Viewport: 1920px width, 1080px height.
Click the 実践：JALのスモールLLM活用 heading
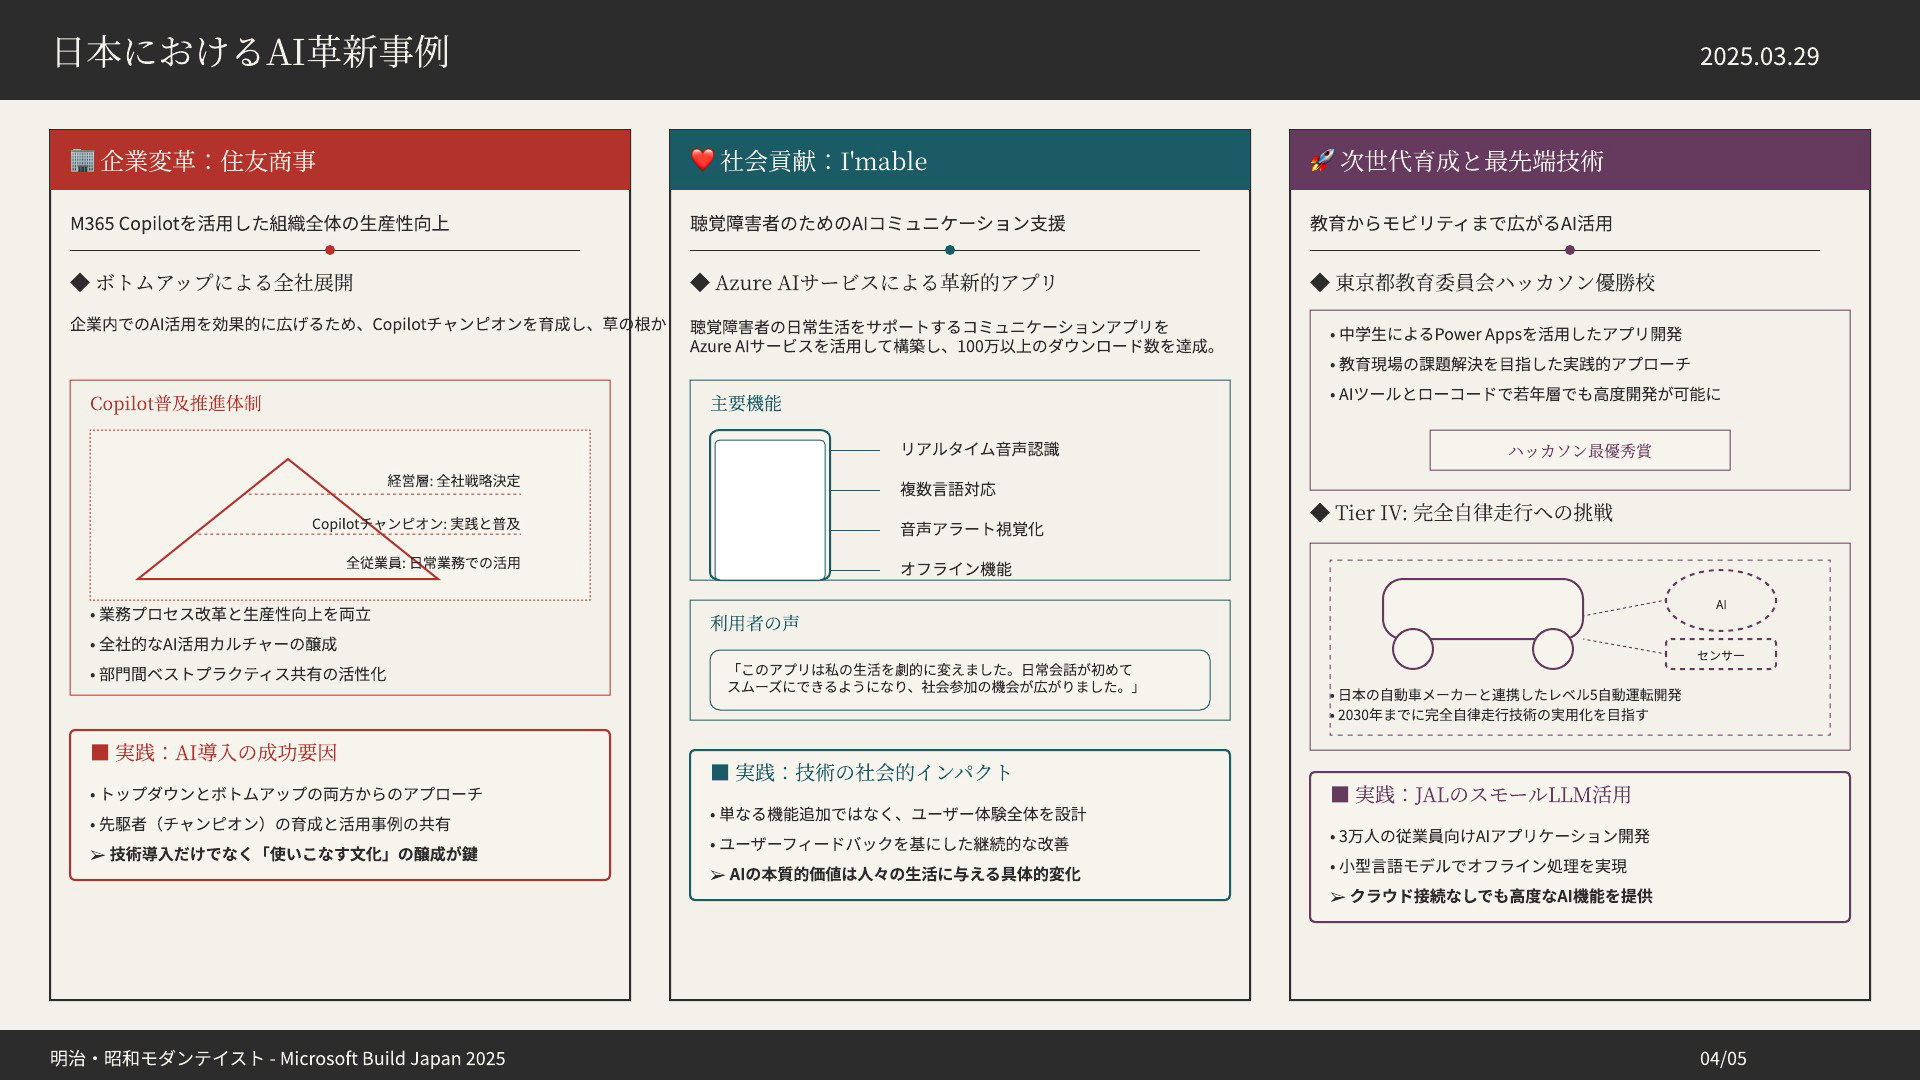point(1481,794)
